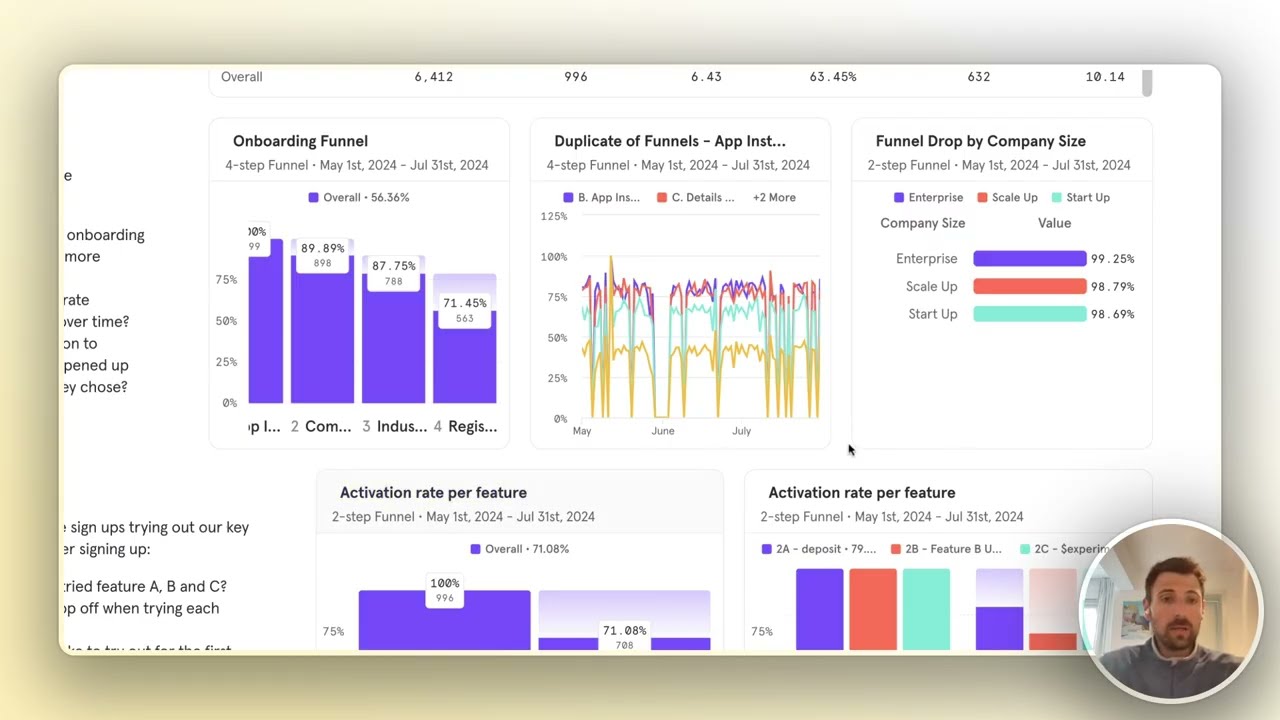1280x720 pixels.
Task: Open Activation rate per feature card with Overall legend
Action: [433, 492]
